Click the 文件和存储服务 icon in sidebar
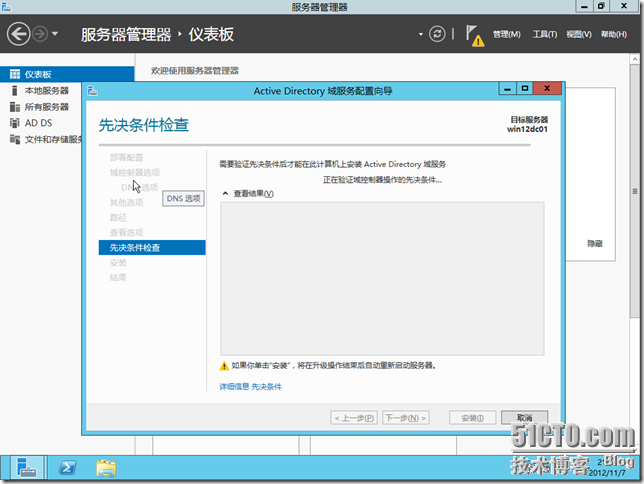This screenshot has width=644, height=484. tap(15, 139)
